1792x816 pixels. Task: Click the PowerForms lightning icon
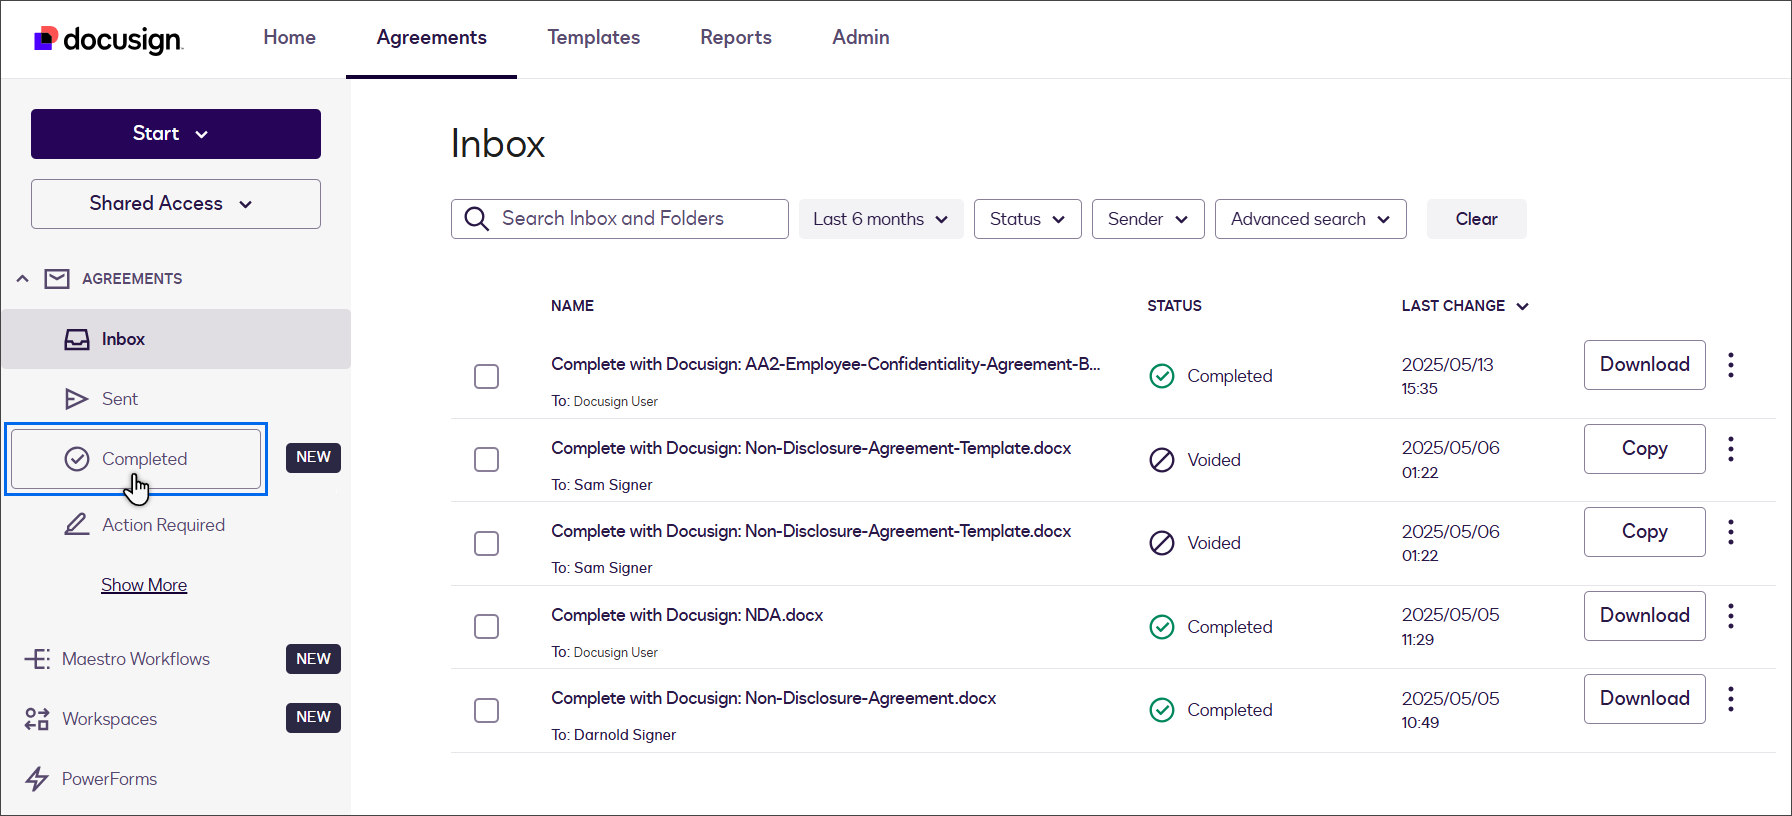[37, 779]
